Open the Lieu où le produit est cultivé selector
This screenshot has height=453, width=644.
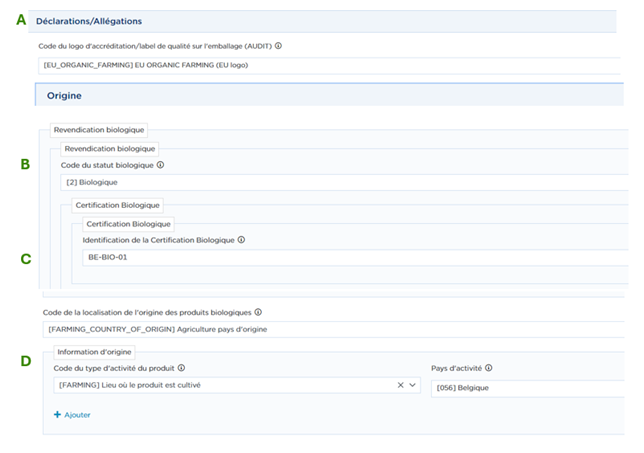(220, 385)
